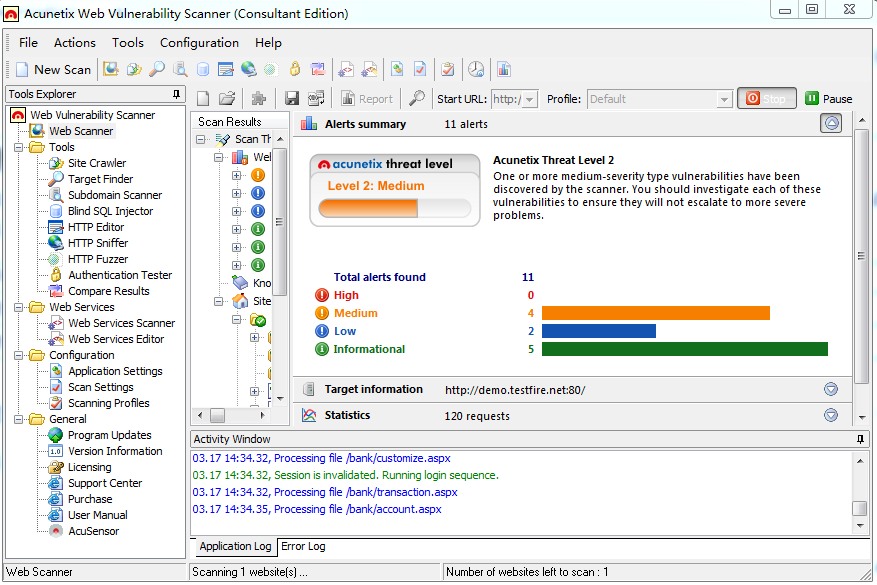
Task: Launch the Blind SQL Injector tool
Action: point(110,211)
